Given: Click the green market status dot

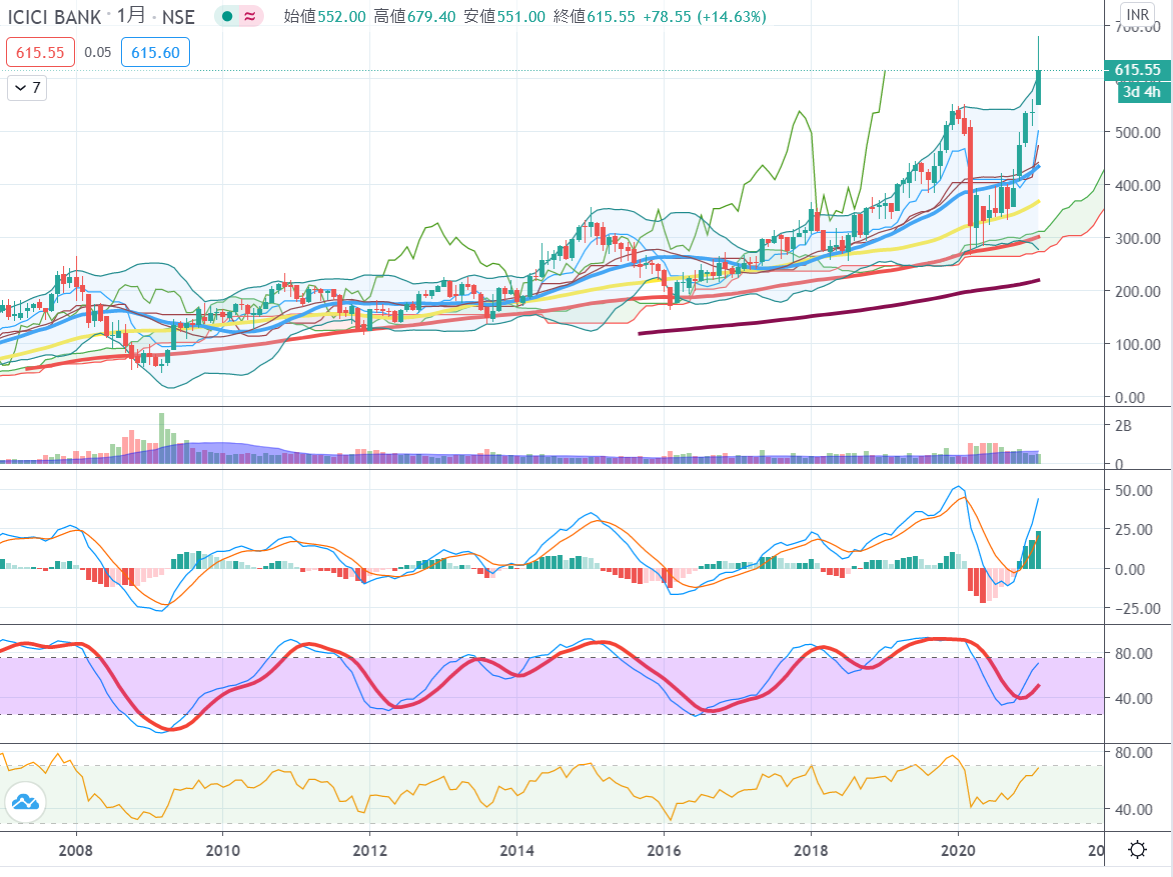Looking at the screenshot, I should [227, 16].
